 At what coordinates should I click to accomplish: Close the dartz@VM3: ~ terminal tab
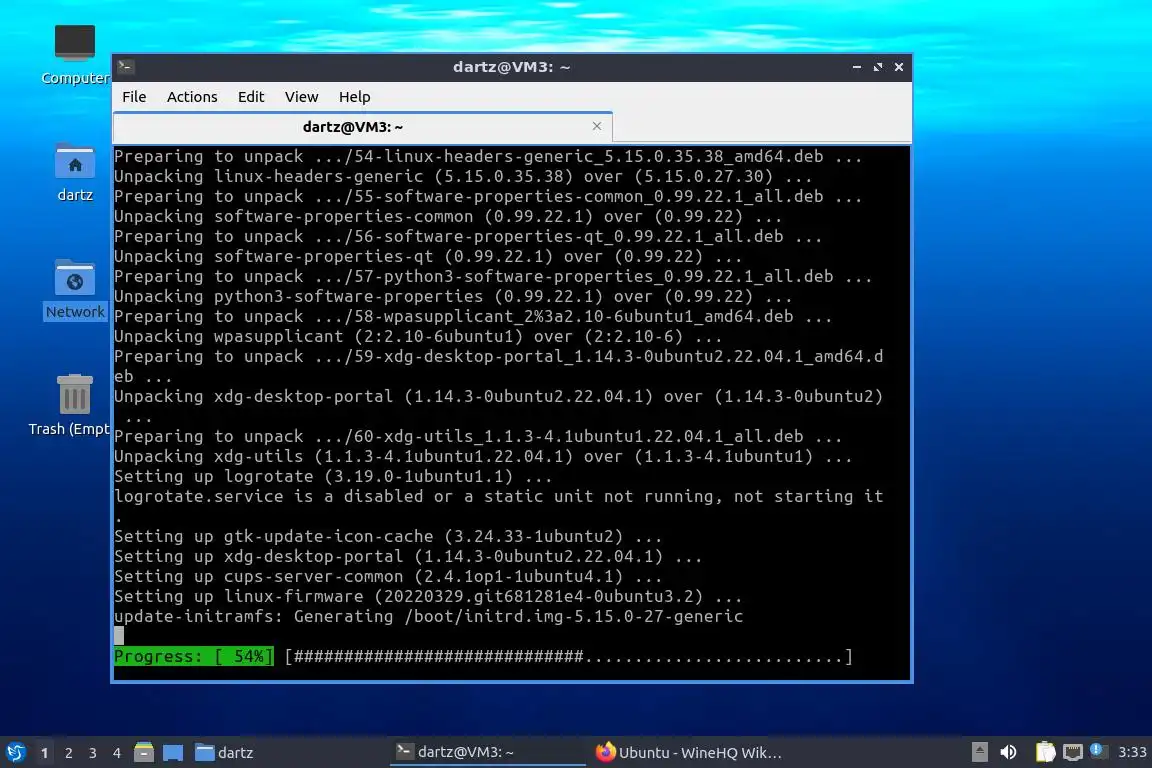(x=597, y=126)
